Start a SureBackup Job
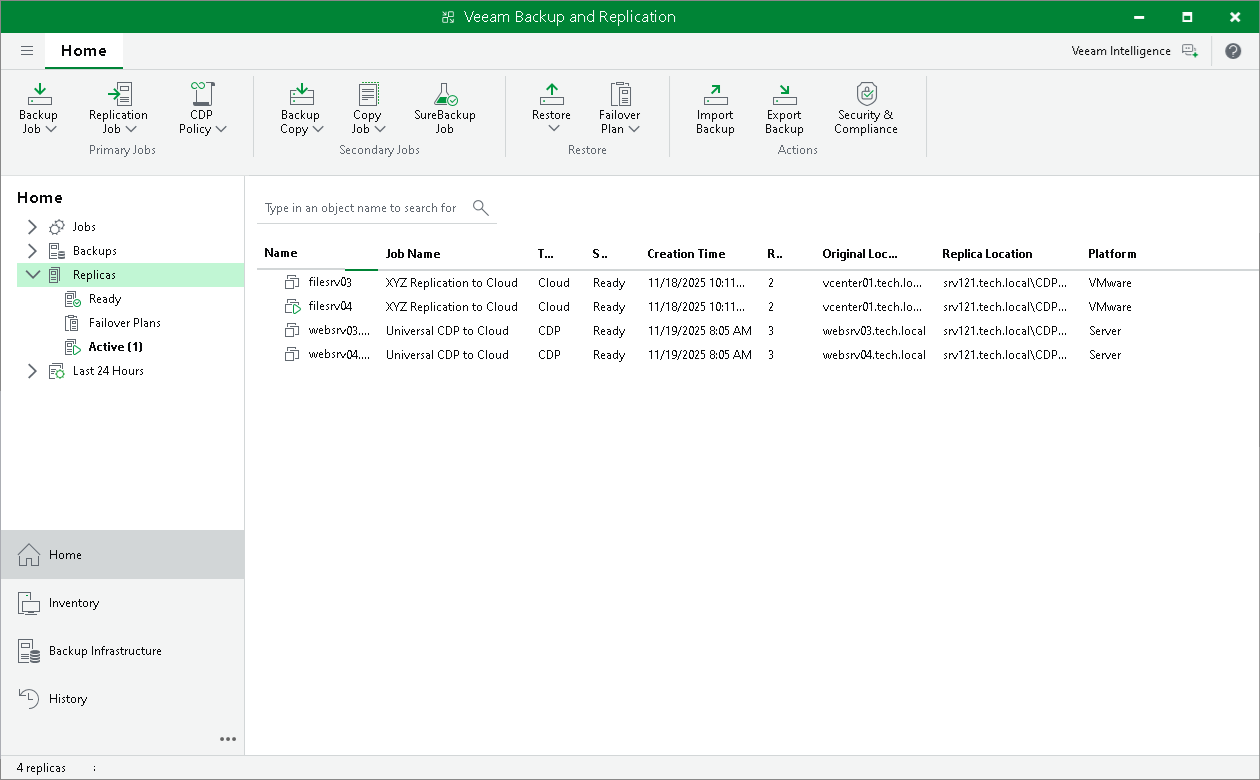The image size is (1260, 780). coord(443,107)
